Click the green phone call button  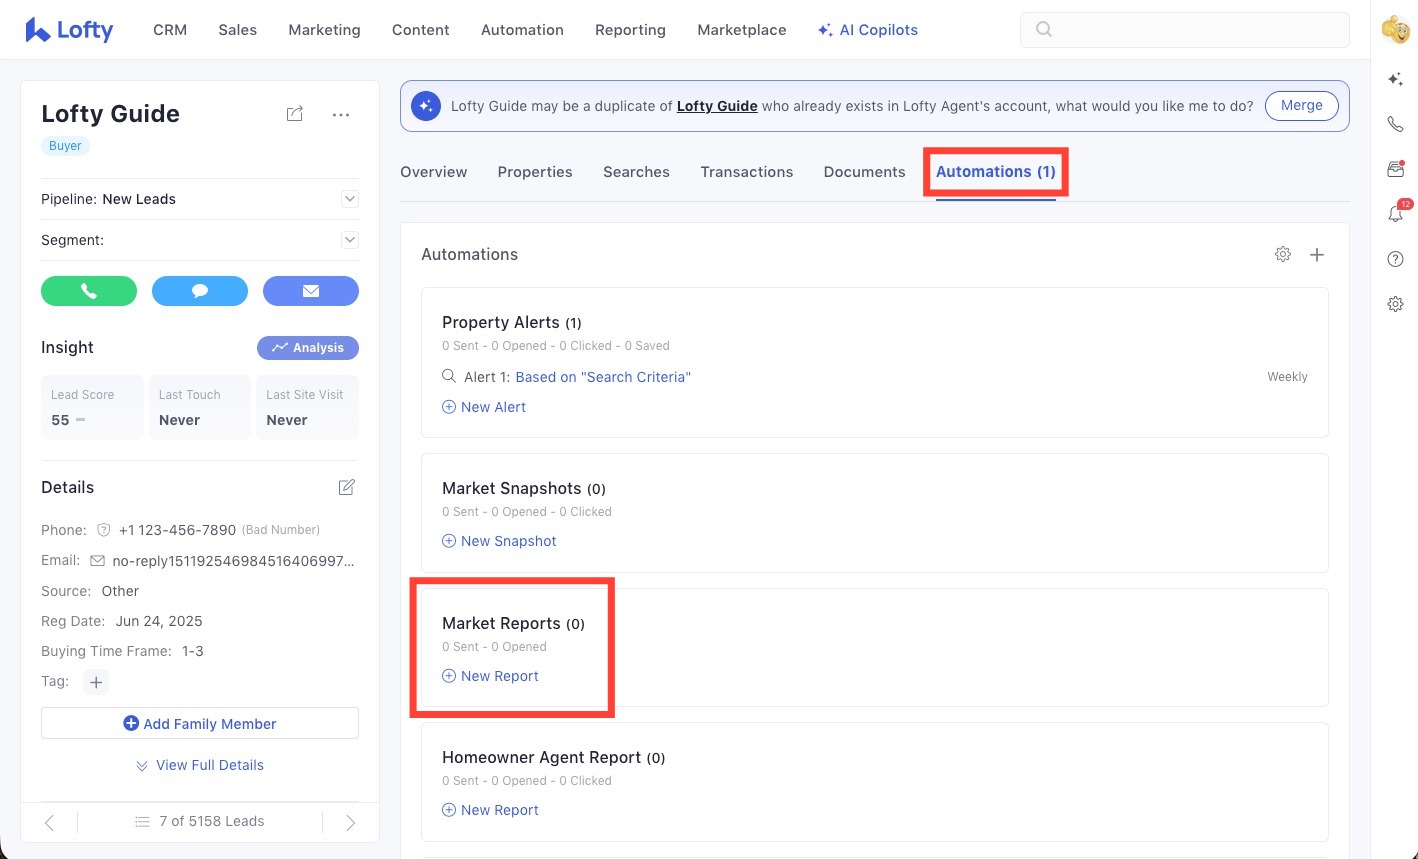point(89,291)
